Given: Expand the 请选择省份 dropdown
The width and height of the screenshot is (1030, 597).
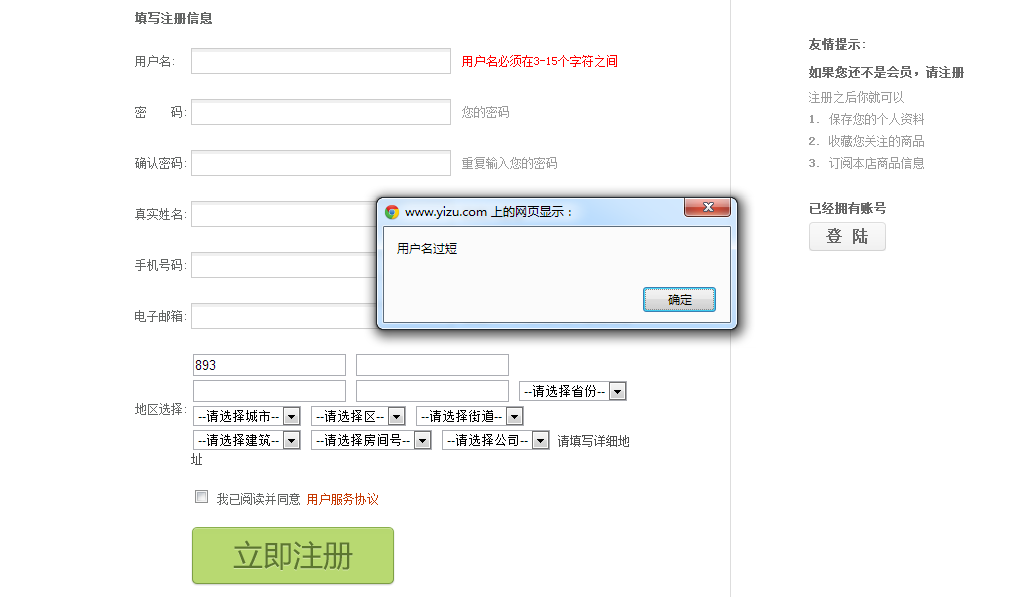Looking at the screenshot, I should [x=573, y=391].
